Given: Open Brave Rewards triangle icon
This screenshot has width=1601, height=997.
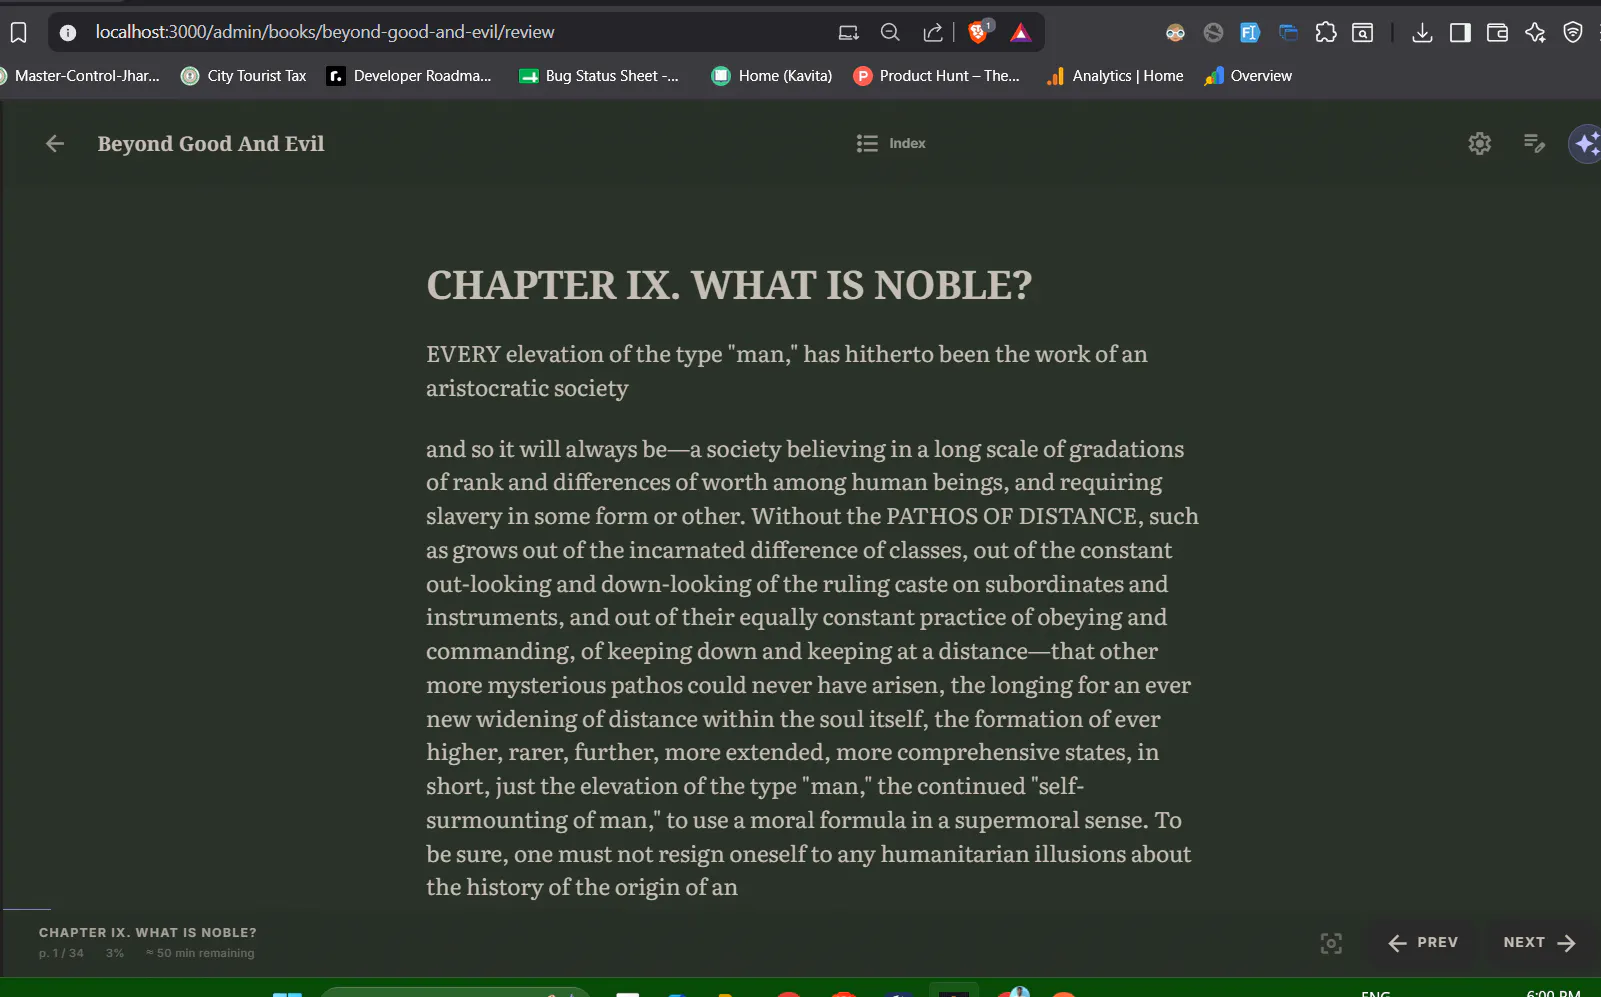Looking at the screenshot, I should click(1020, 33).
